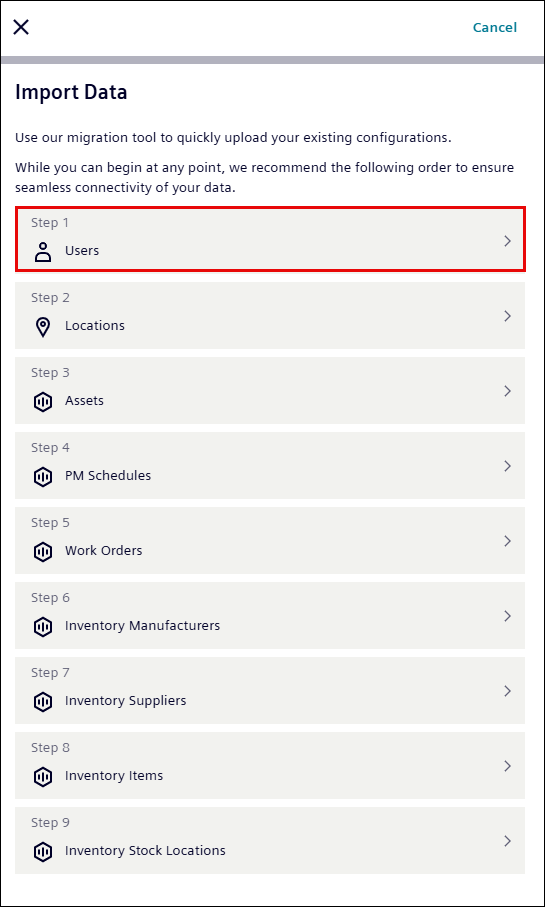
Task: Open the Inventory Items step chevron
Action: click(x=507, y=766)
